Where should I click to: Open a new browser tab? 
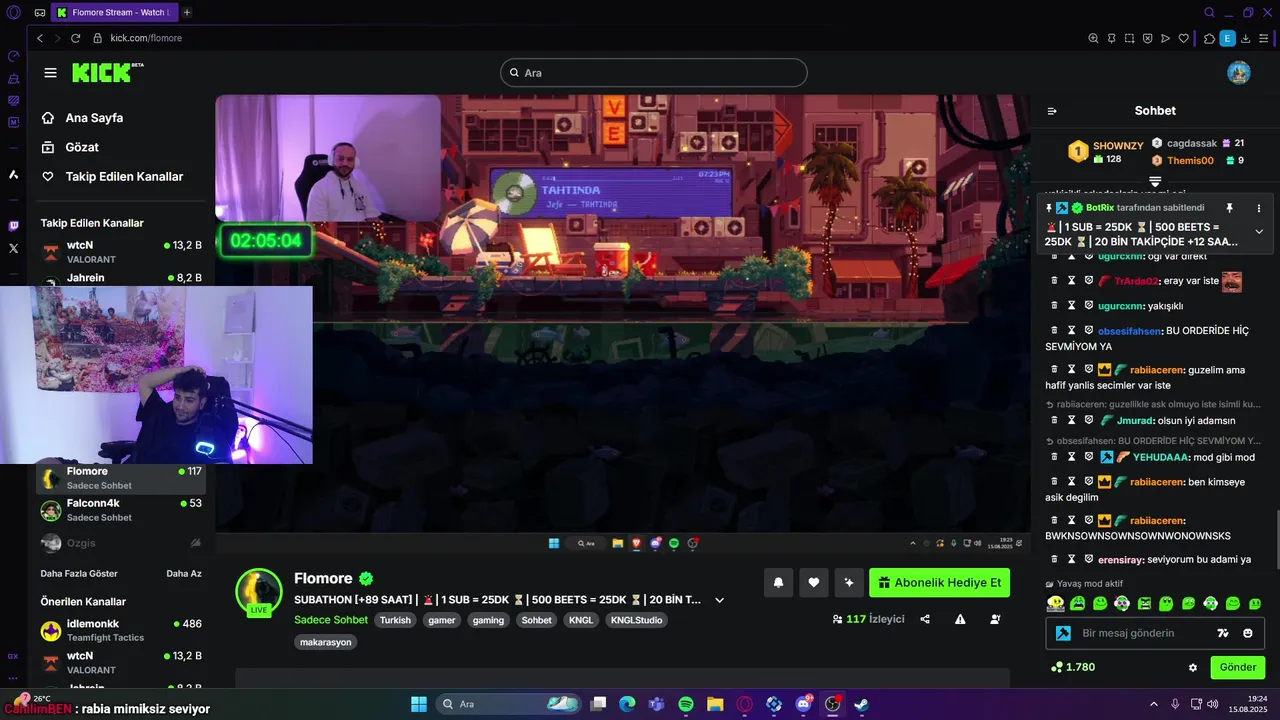tap(187, 12)
